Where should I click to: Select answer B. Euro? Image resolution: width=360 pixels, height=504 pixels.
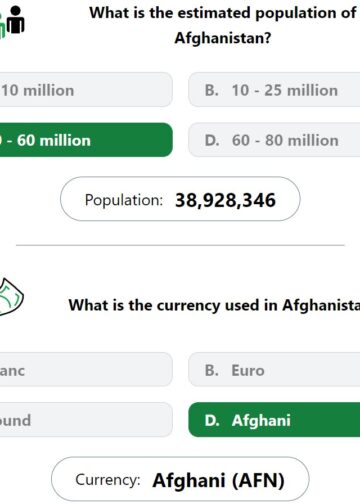[274, 370]
